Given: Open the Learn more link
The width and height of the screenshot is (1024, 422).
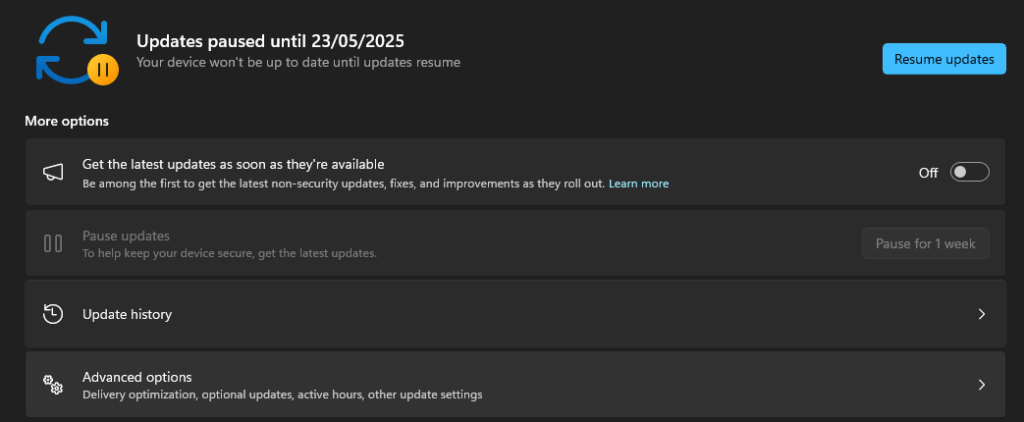Looking at the screenshot, I should click(x=639, y=184).
